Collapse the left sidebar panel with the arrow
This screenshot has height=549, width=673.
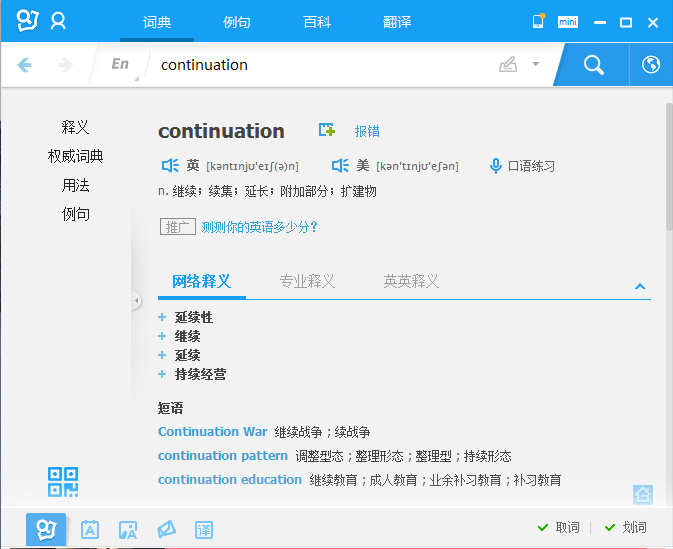[136, 300]
